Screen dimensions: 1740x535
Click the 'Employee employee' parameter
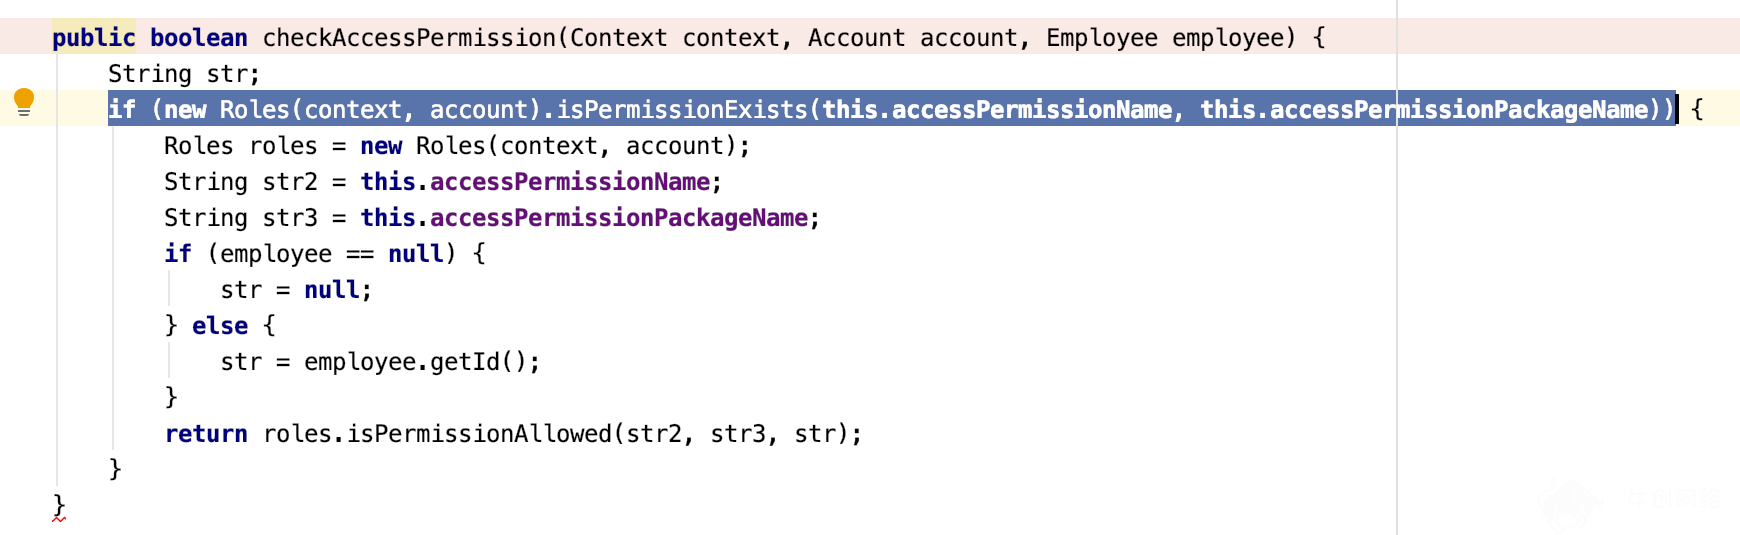click(1165, 38)
